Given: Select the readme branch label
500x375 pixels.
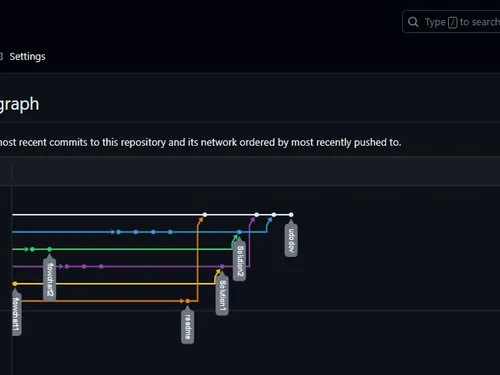Looking at the screenshot, I should (188, 326).
